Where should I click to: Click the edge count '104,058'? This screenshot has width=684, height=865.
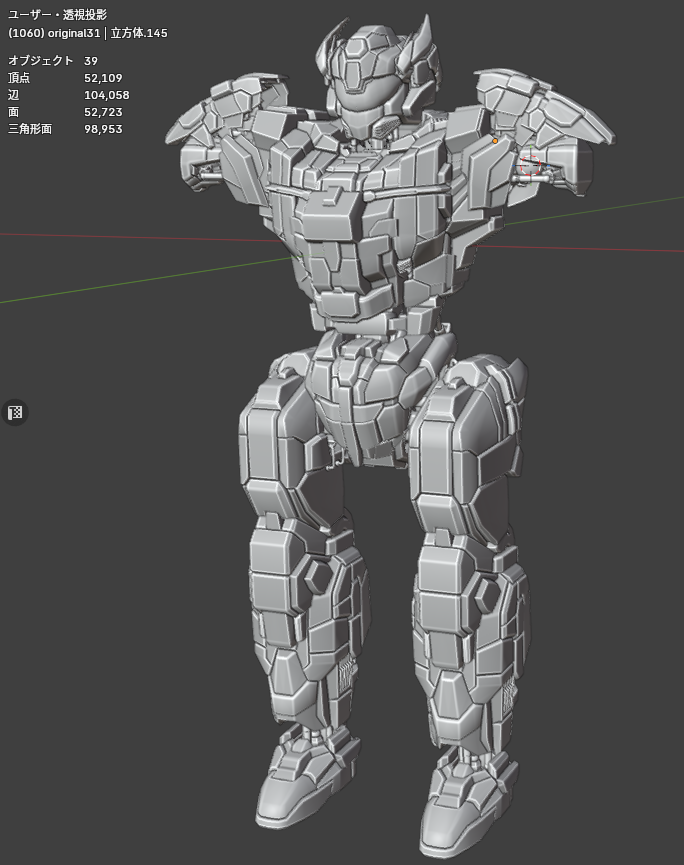point(106,95)
